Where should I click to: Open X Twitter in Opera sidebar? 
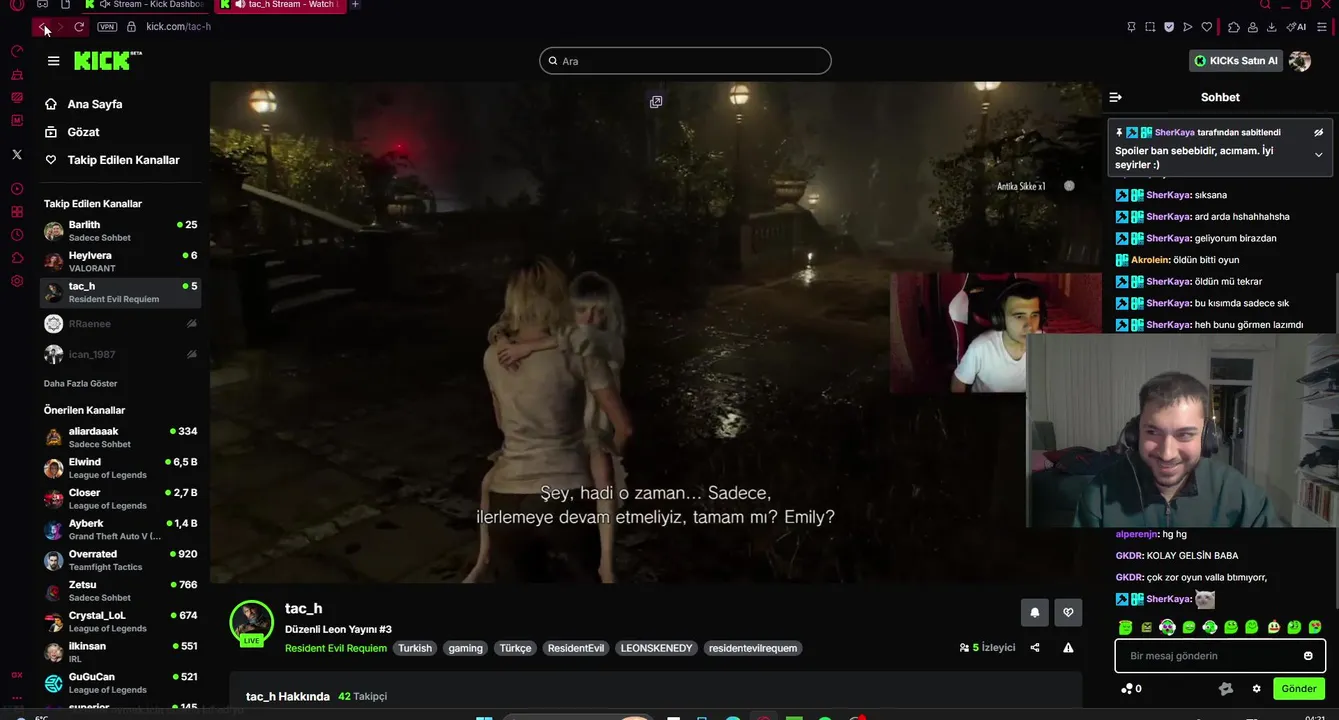point(17,154)
